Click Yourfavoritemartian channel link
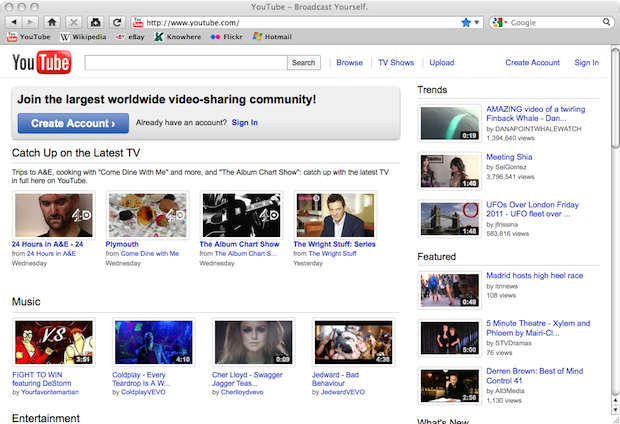 pos(50,392)
